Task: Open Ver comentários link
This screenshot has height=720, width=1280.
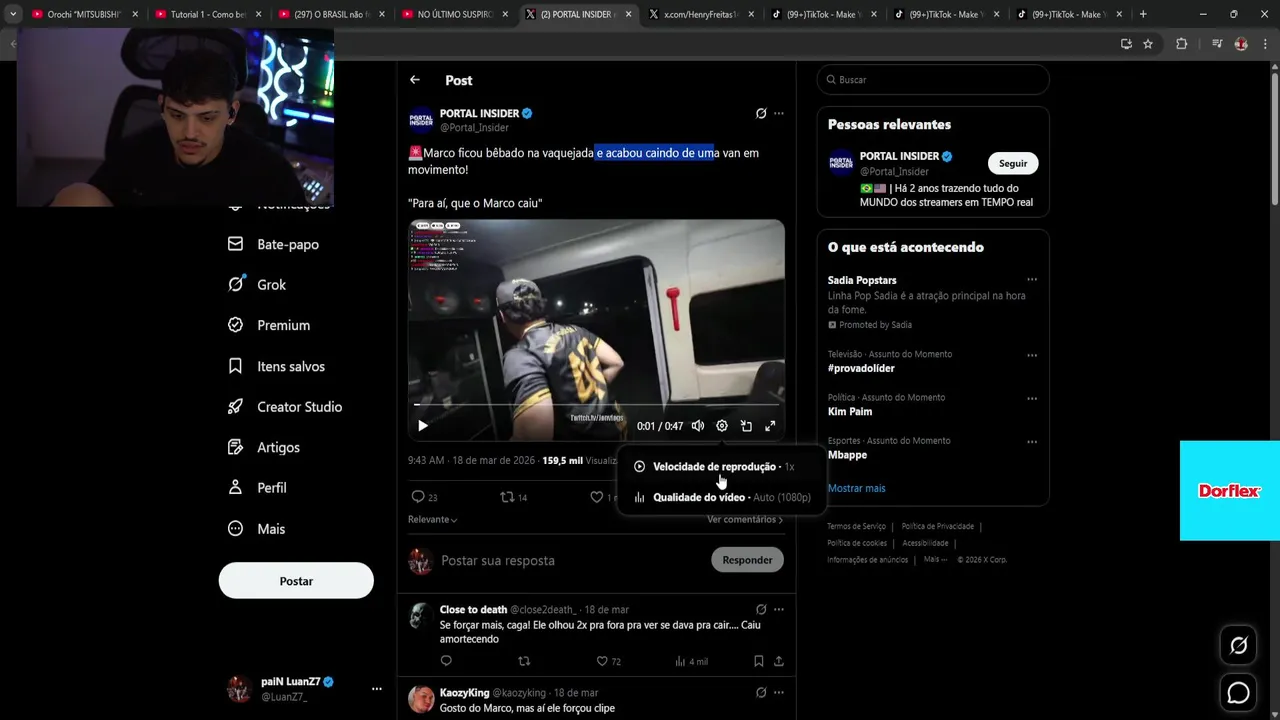Action: click(745, 520)
